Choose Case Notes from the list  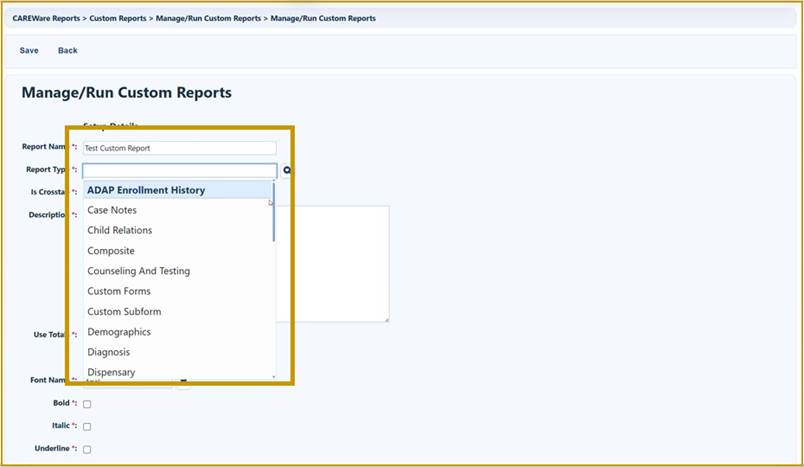tap(178, 210)
